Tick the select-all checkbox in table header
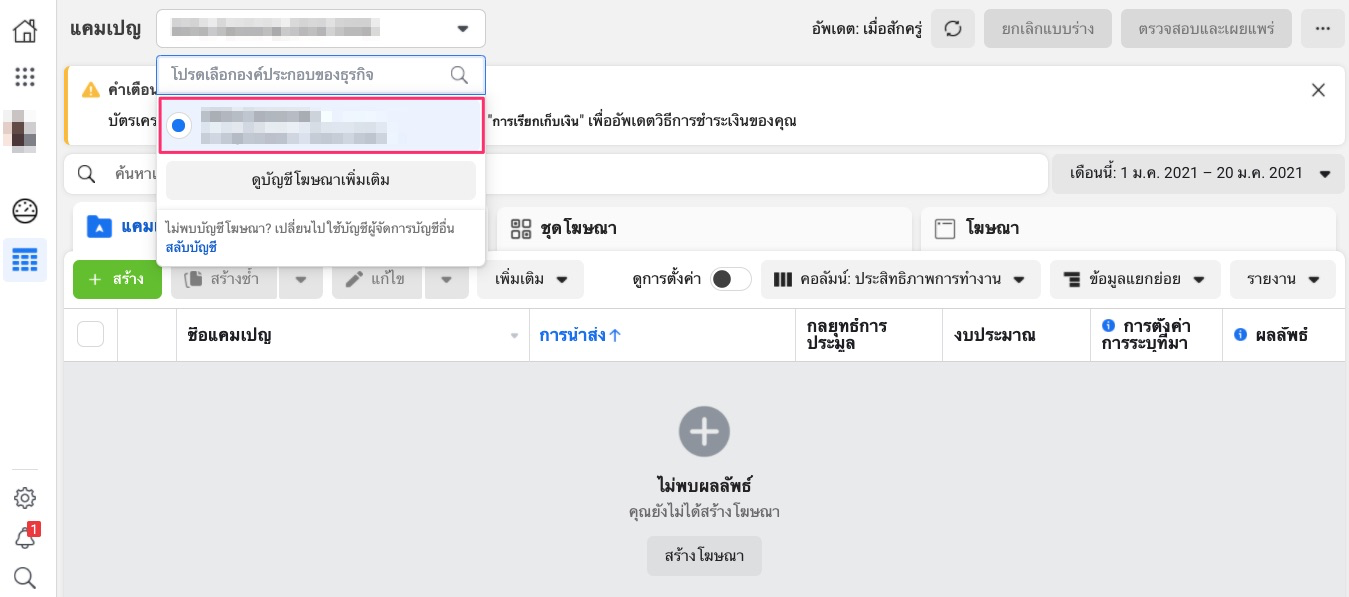This screenshot has width=1349, height=597. click(x=91, y=335)
